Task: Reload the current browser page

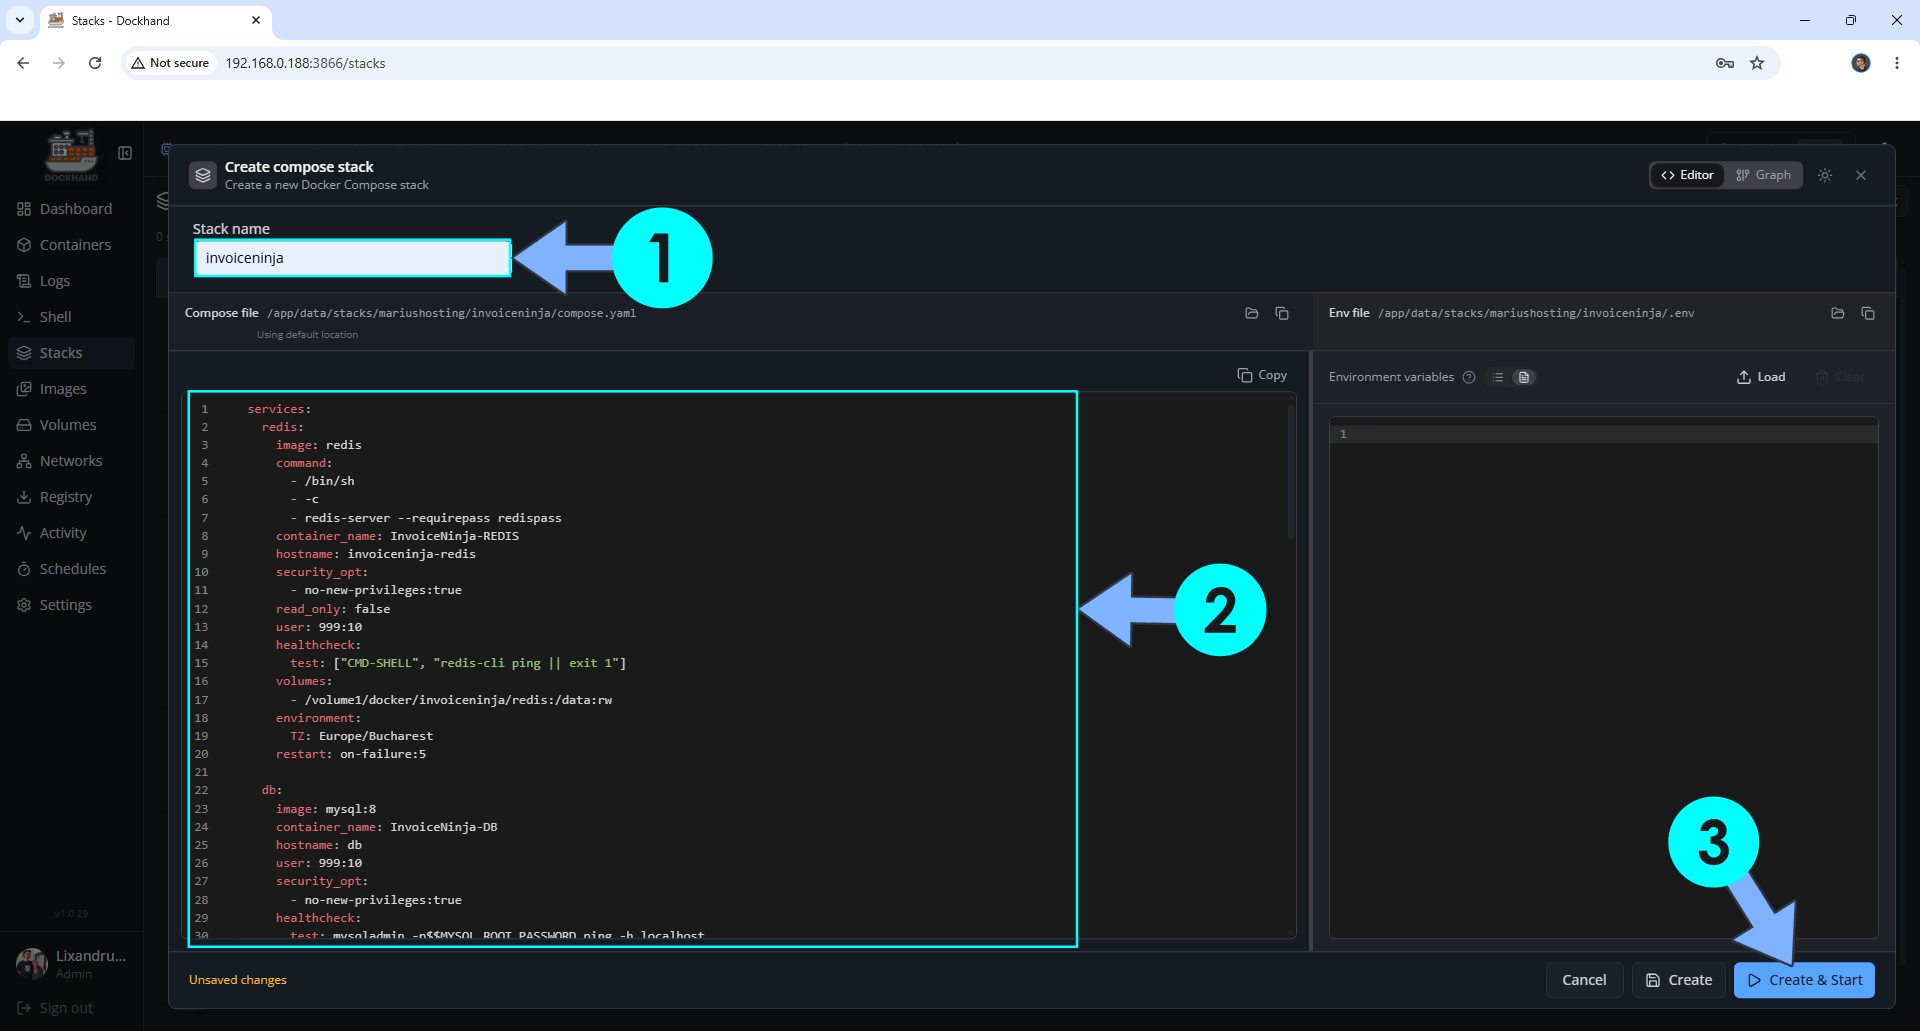Action: coord(95,63)
